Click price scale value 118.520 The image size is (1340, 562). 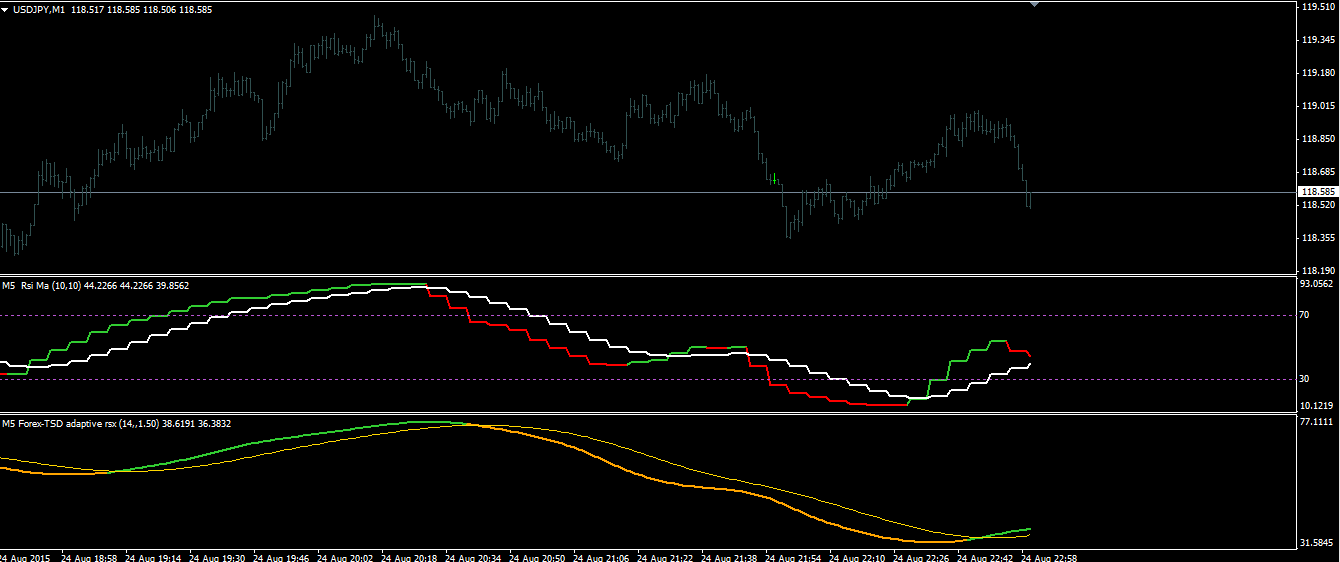1318,205
